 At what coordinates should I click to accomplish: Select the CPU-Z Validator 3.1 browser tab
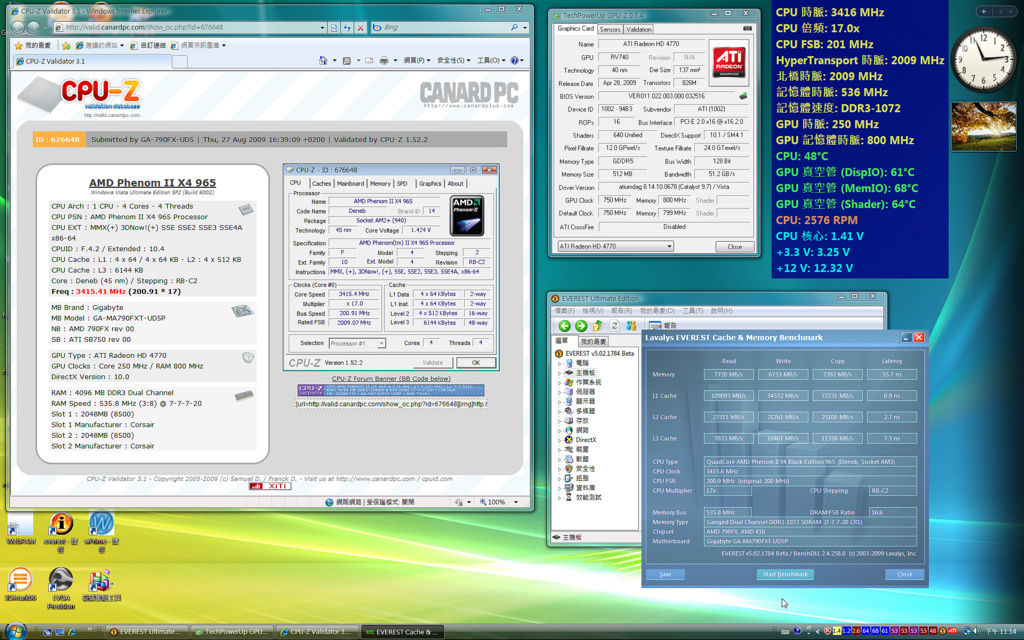click(x=91, y=61)
